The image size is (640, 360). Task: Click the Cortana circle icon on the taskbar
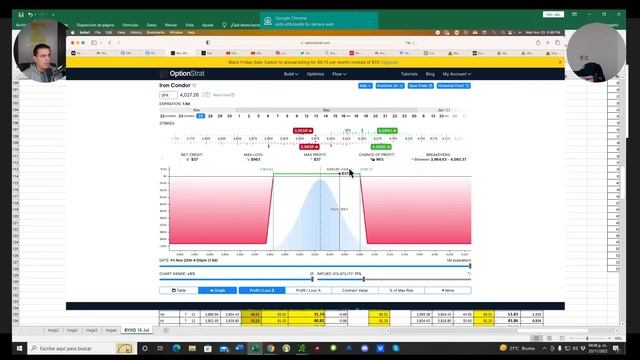coord(144,348)
